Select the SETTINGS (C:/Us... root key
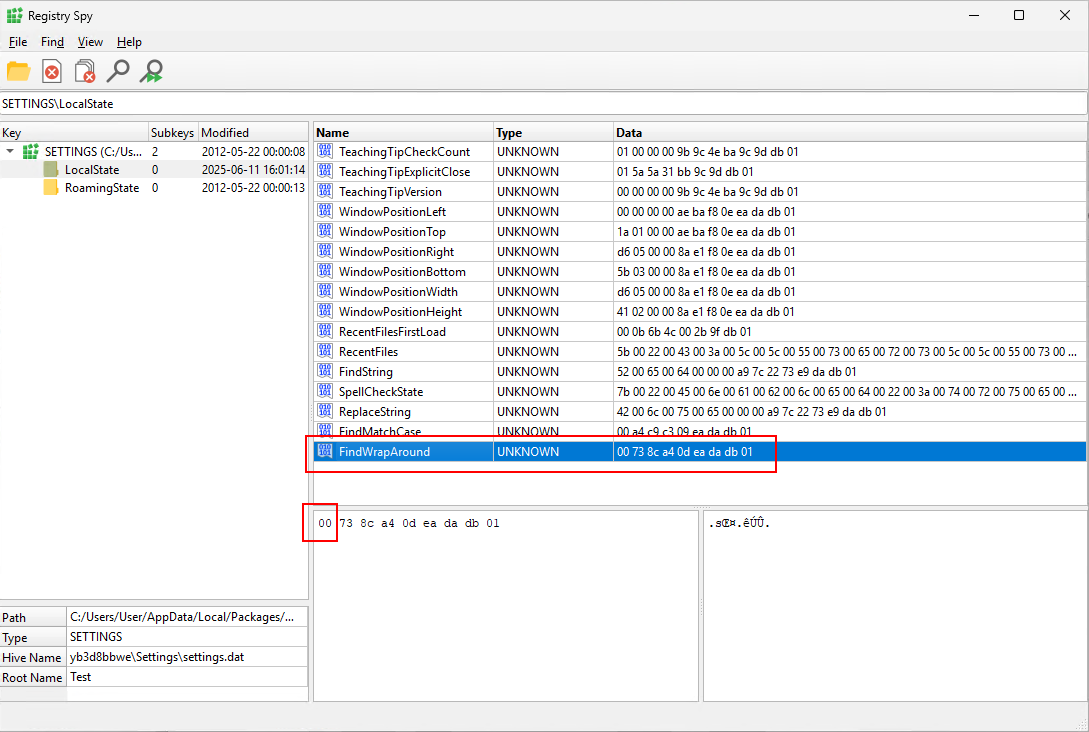Image resolution: width=1089 pixels, height=732 pixels. click(x=93, y=151)
